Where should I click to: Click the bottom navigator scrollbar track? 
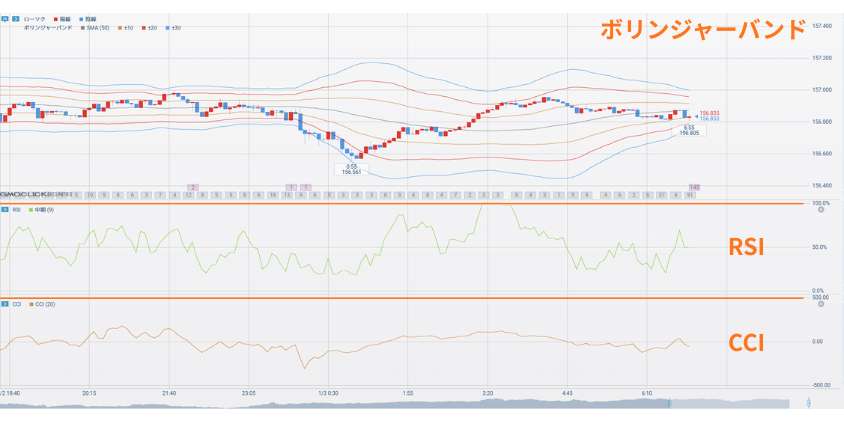(400, 404)
